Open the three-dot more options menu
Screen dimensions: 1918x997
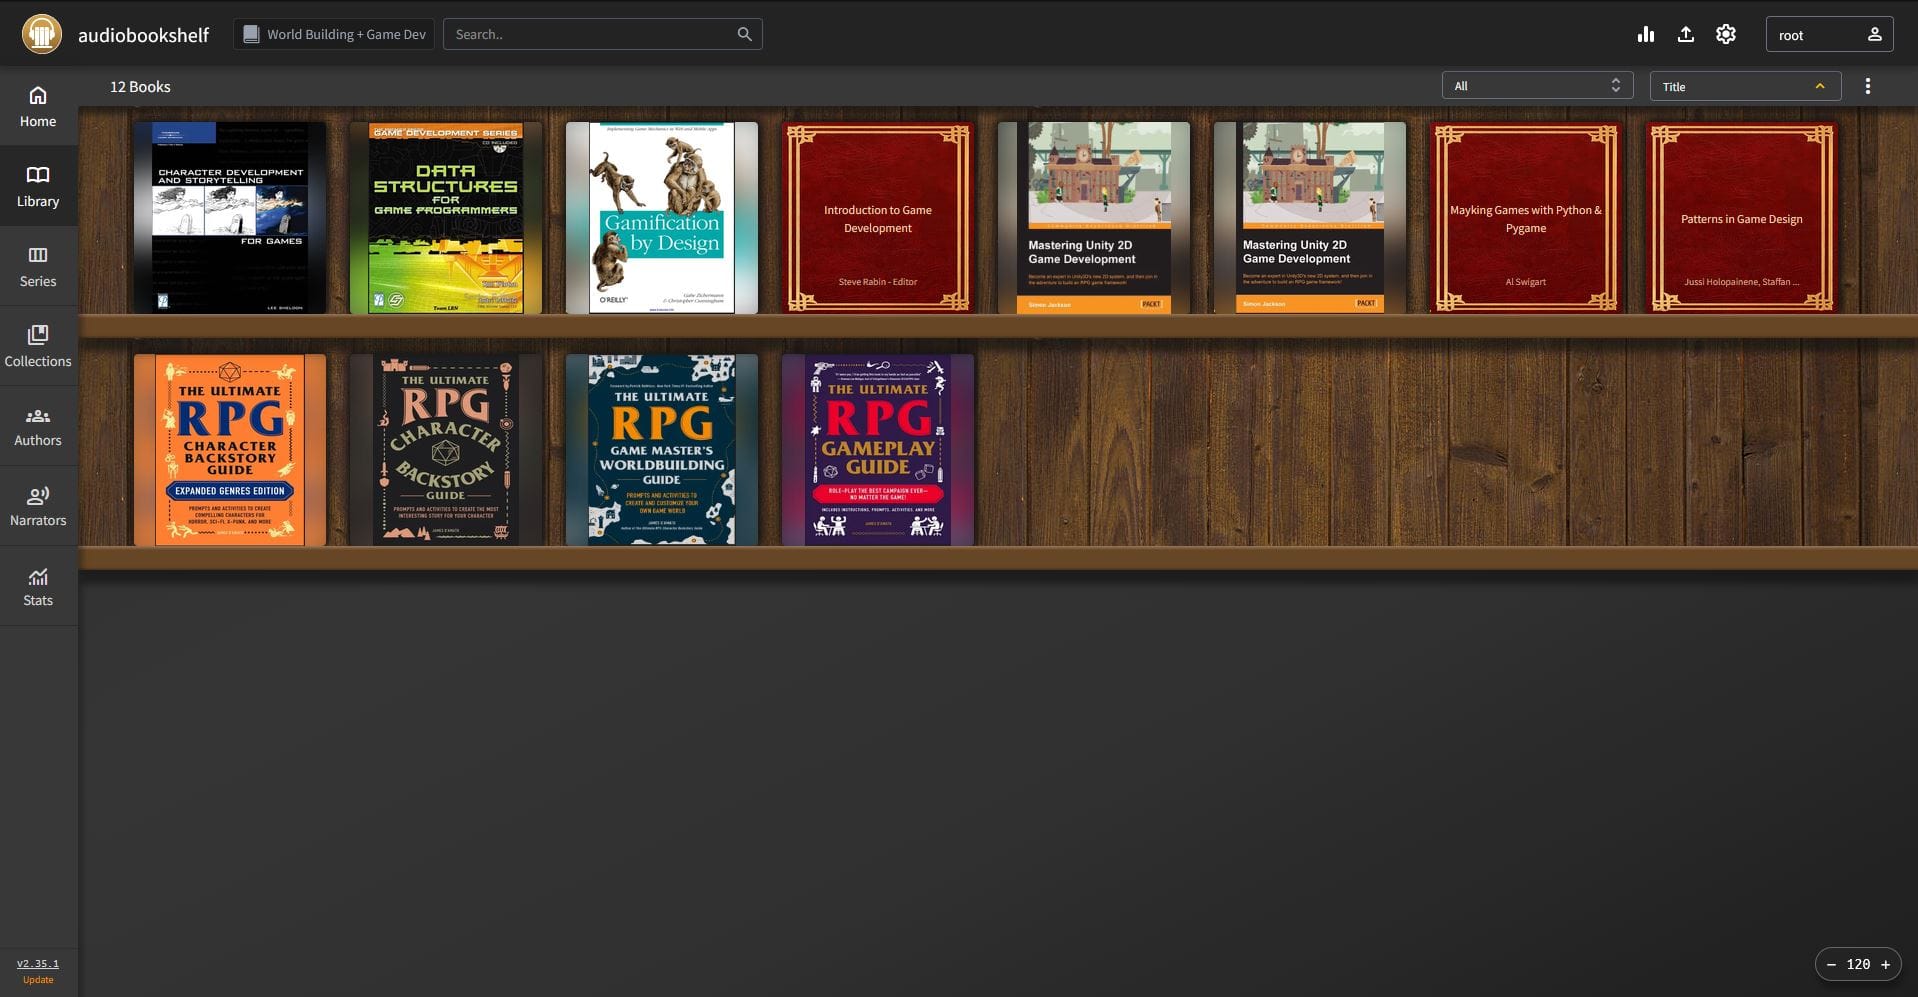pos(1867,86)
